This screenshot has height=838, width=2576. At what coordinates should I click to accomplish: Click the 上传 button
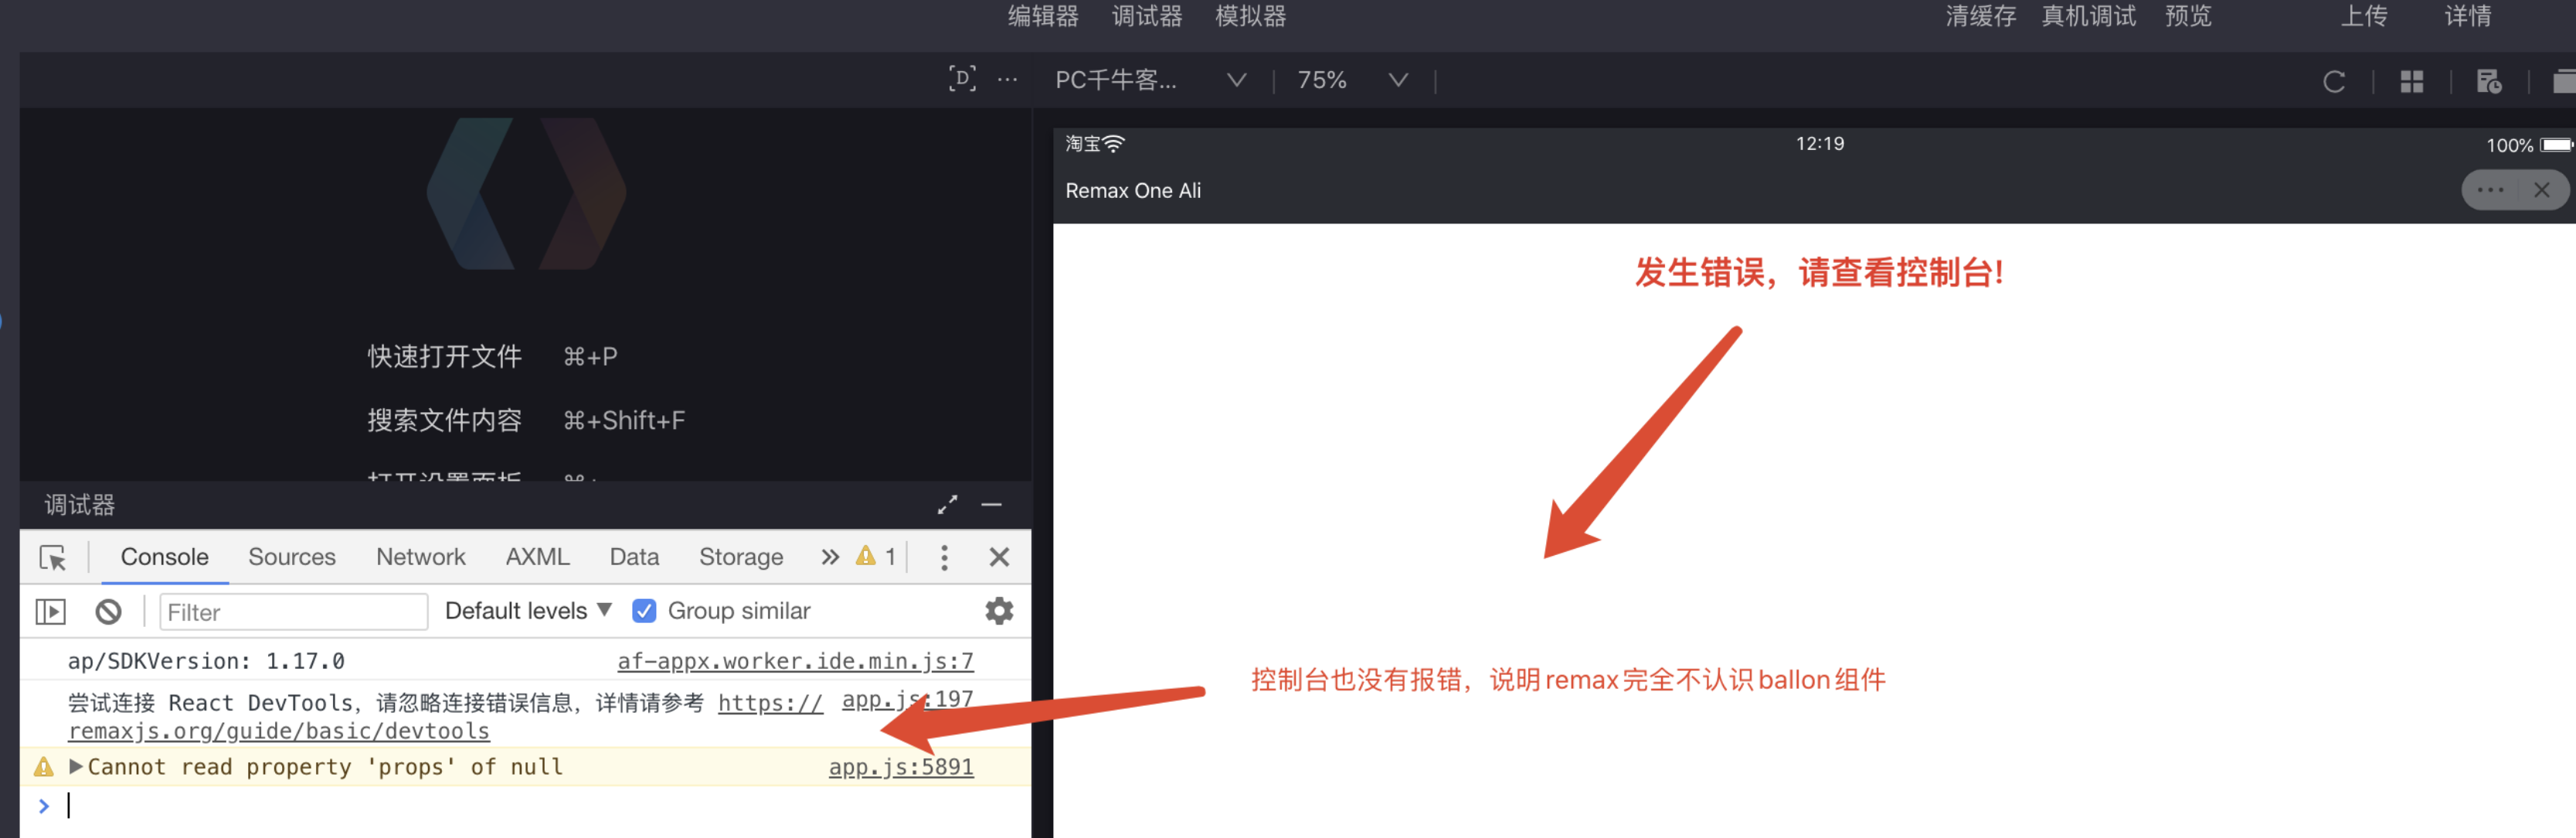pos(2364,16)
